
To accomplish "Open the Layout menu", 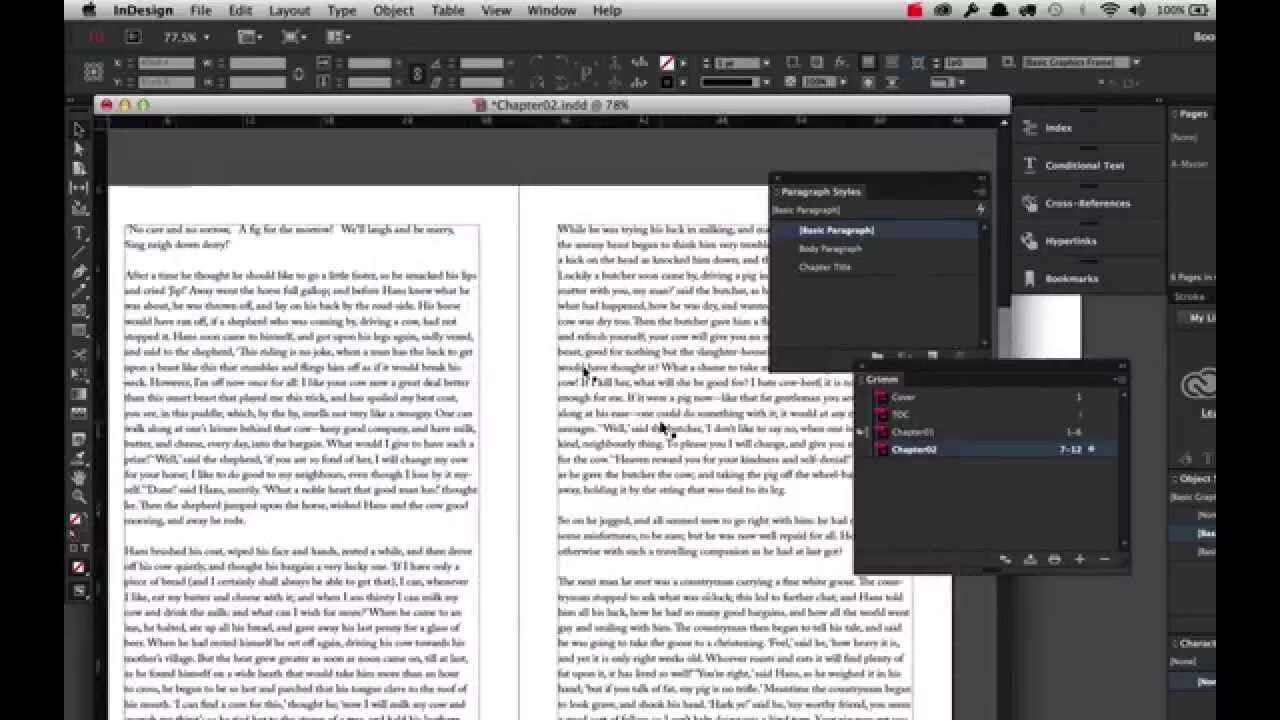I will pos(289,10).
